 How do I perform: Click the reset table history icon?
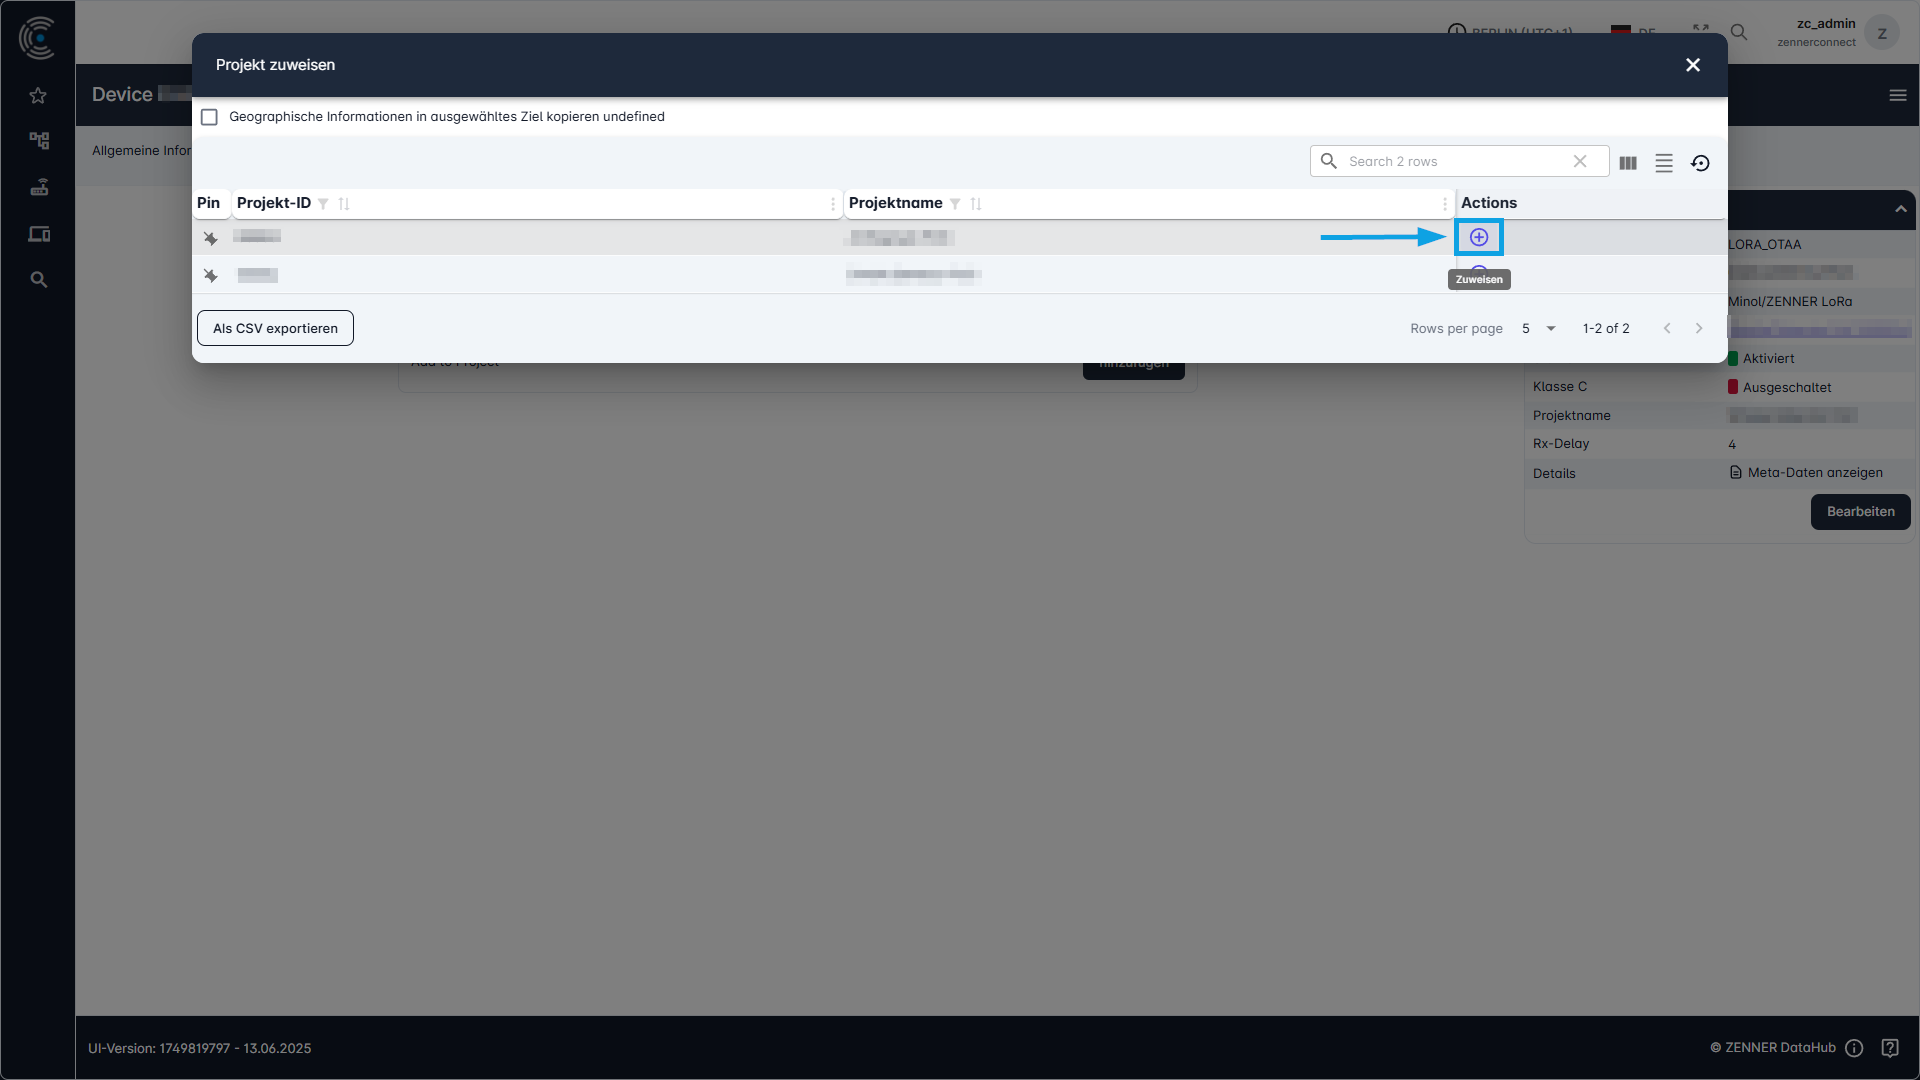[1700, 163]
